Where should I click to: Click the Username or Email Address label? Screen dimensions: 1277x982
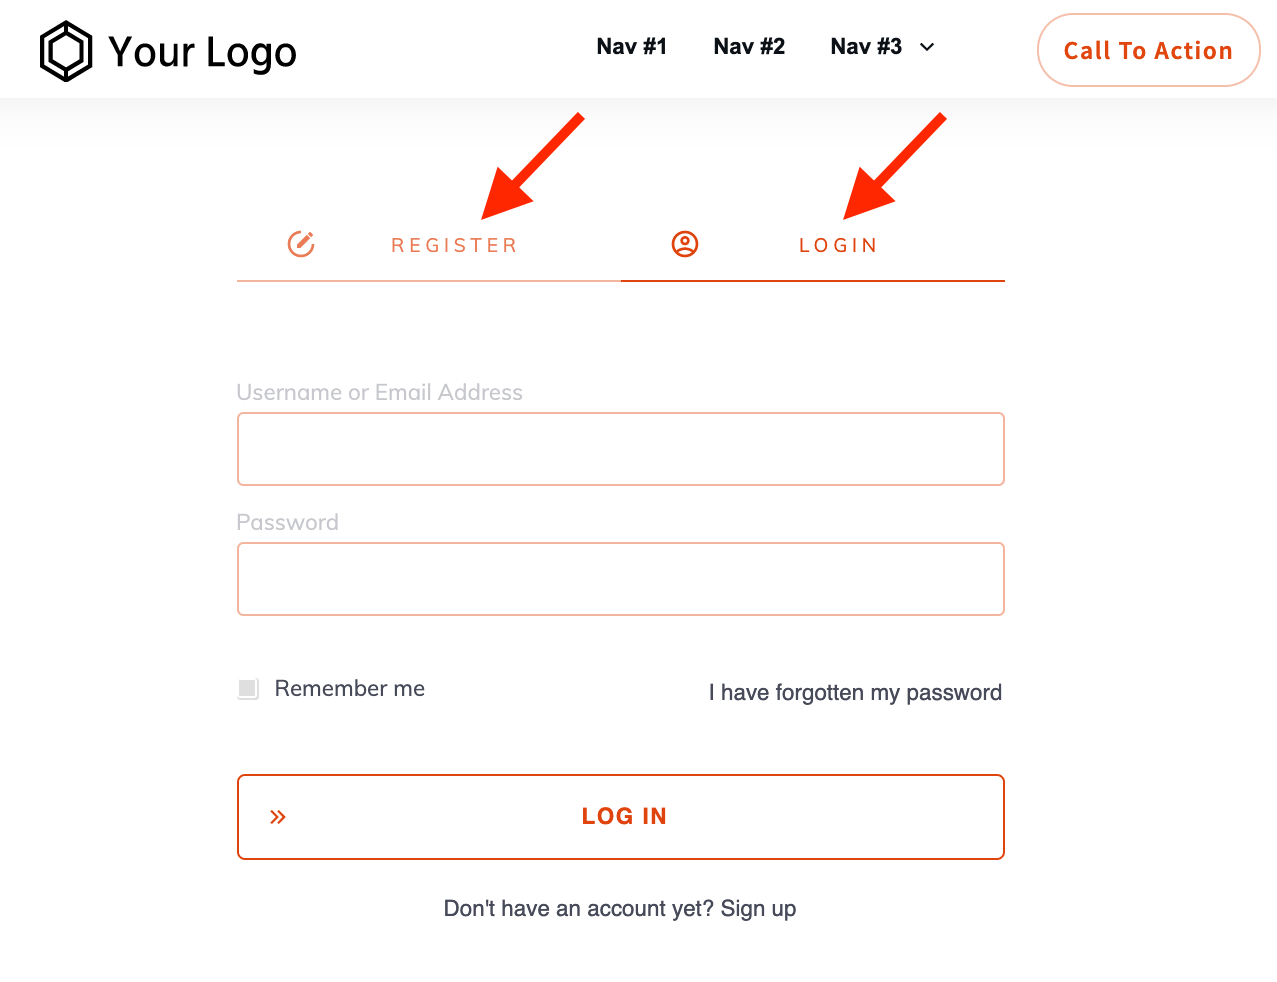[379, 392]
